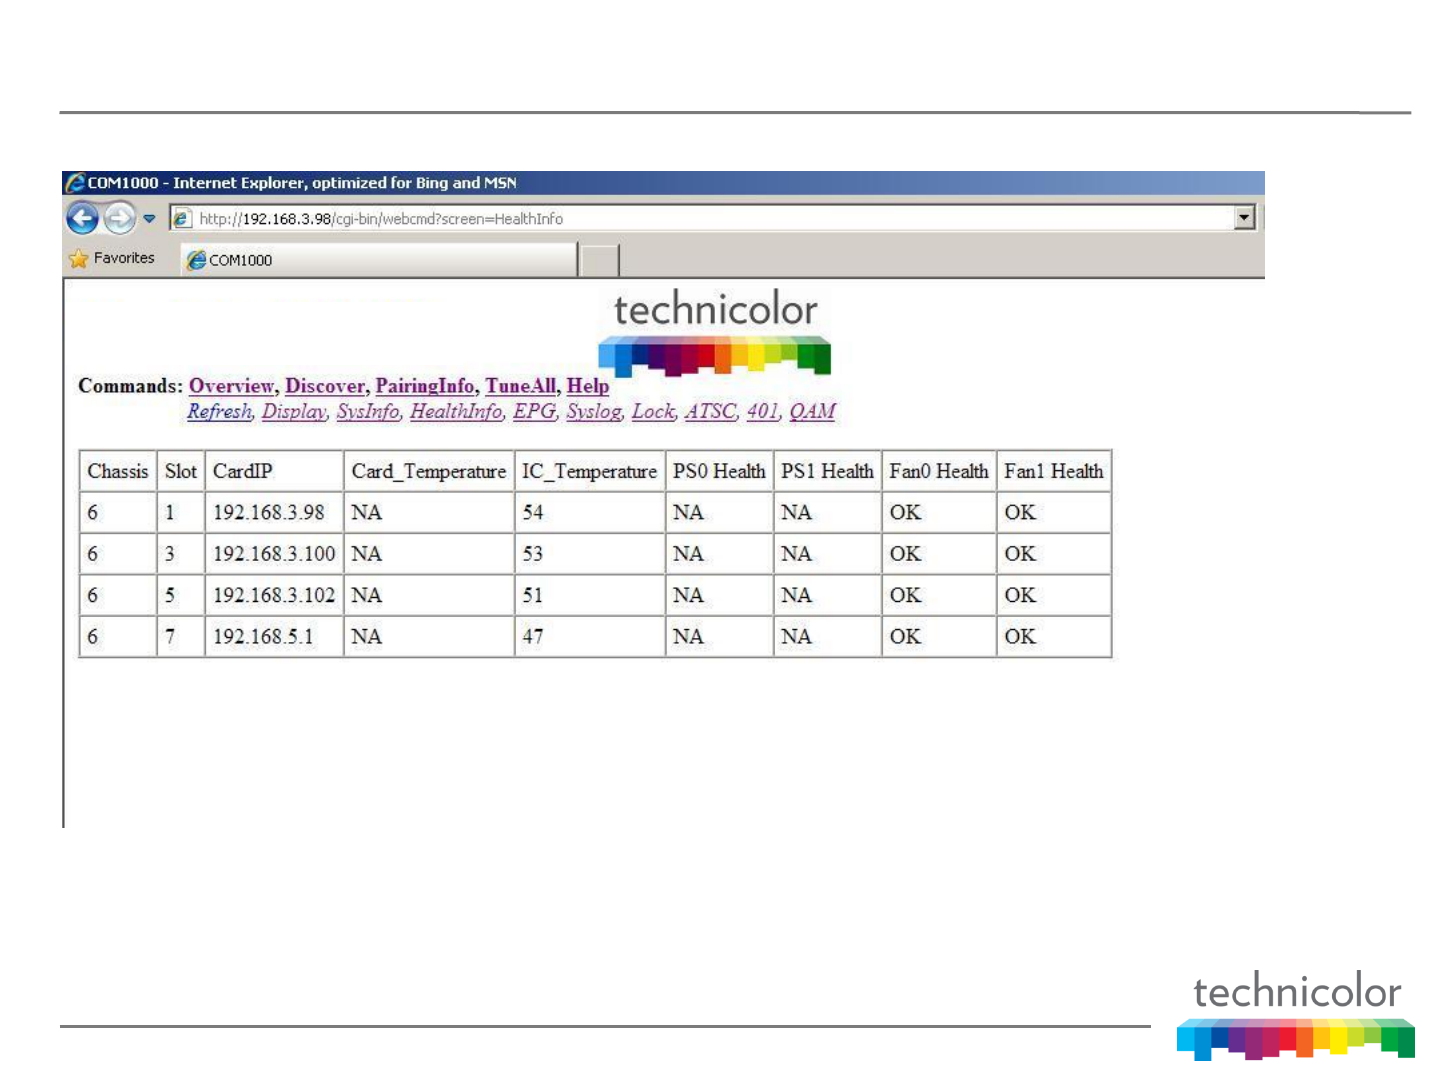Screen dimensions: 1440x1080
Task: Select the CardIP cell 192.168.5.1
Action: pyautogui.click(x=274, y=636)
